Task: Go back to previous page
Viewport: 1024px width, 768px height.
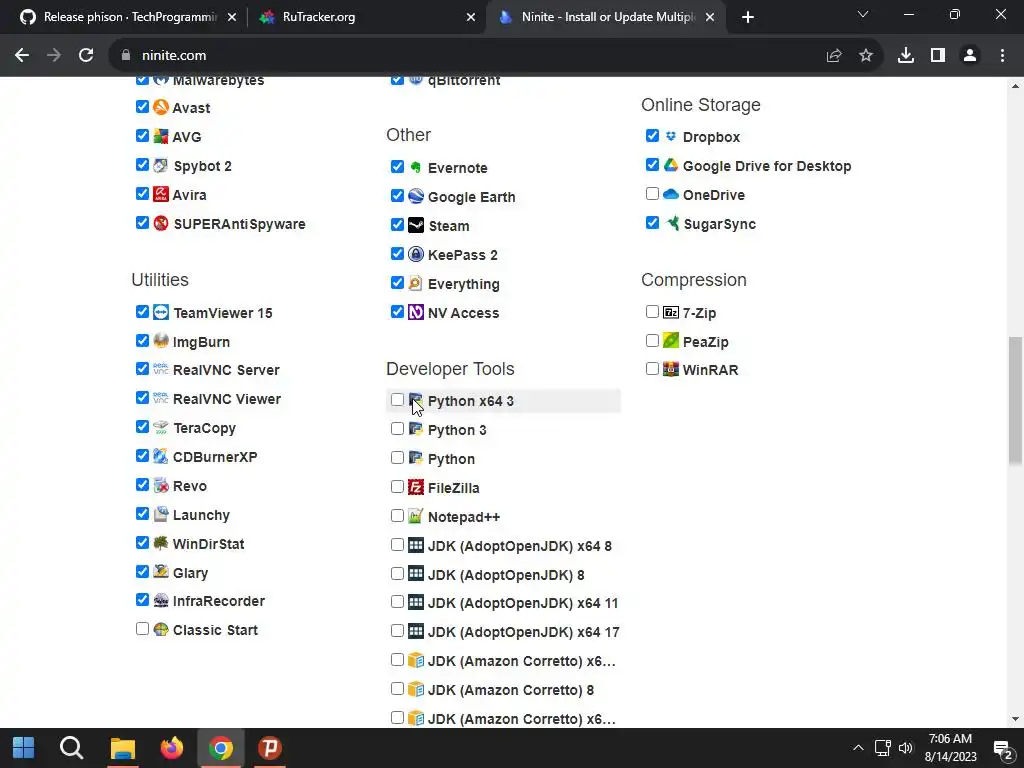Action: point(22,56)
